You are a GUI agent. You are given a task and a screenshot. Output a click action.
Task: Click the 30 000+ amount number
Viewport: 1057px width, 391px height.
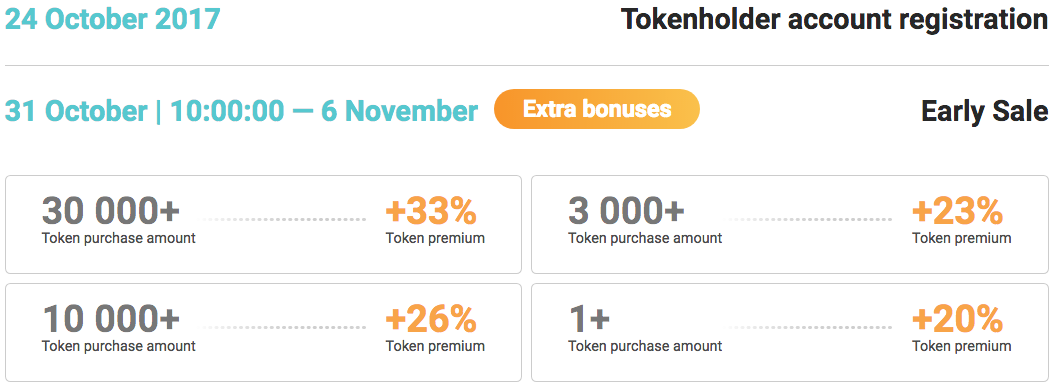click(x=111, y=211)
